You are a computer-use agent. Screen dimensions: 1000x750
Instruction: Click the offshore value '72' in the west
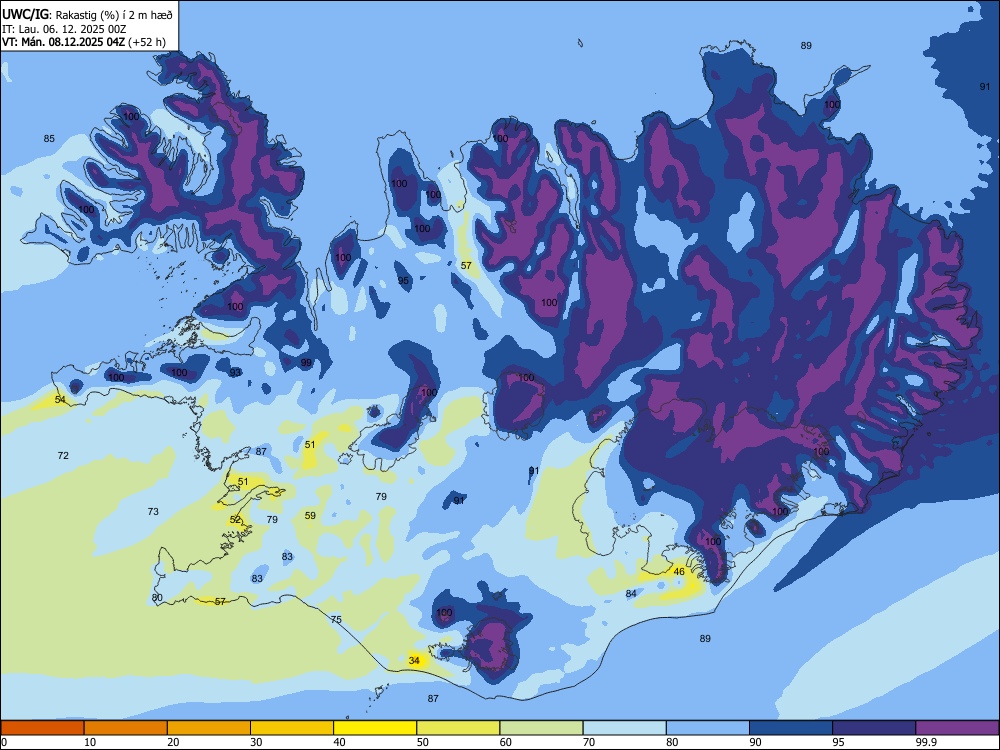pos(63,455)
